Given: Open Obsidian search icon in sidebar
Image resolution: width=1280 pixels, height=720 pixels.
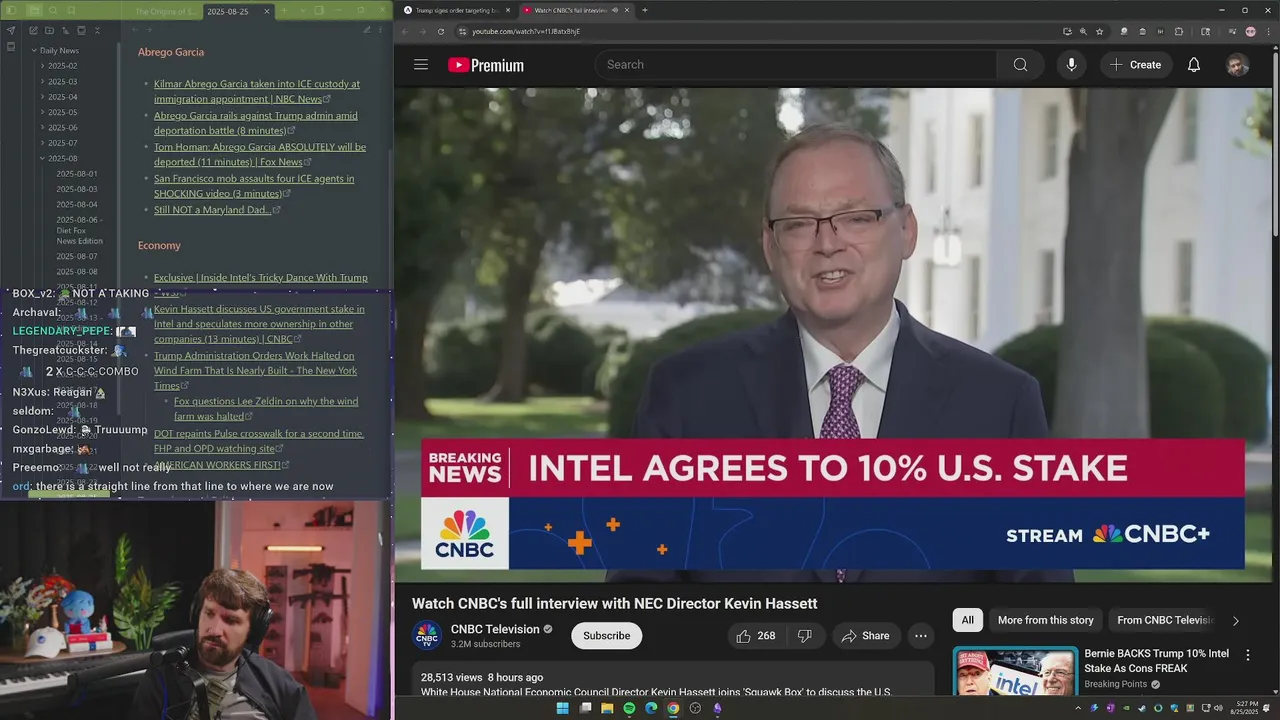Looking at the screenshot, I should 53,11.
